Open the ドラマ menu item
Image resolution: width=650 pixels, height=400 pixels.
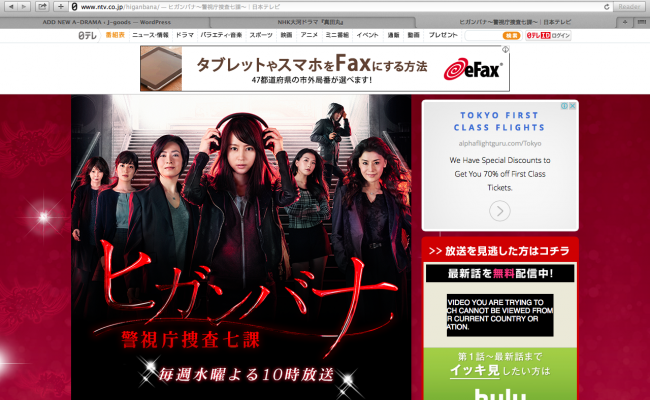pyautogui.click(x=185, y=35)
